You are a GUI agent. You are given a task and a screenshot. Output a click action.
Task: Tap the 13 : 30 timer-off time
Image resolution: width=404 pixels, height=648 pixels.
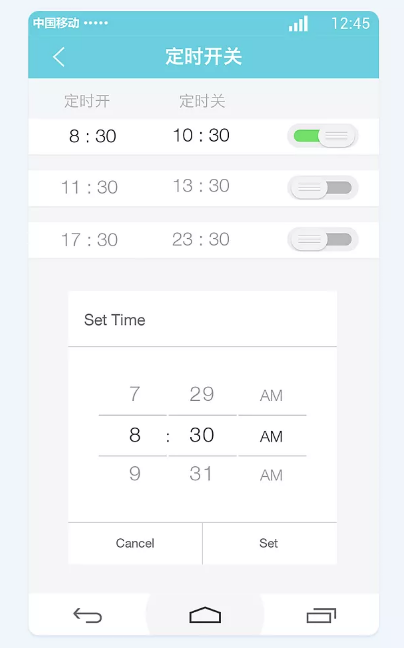(201, 186)
